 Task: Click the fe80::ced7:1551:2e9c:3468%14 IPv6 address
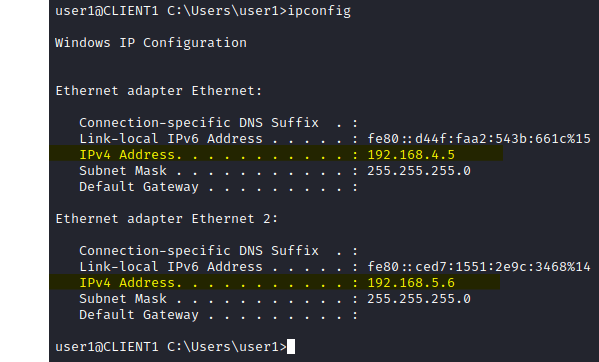pos(479,267)
